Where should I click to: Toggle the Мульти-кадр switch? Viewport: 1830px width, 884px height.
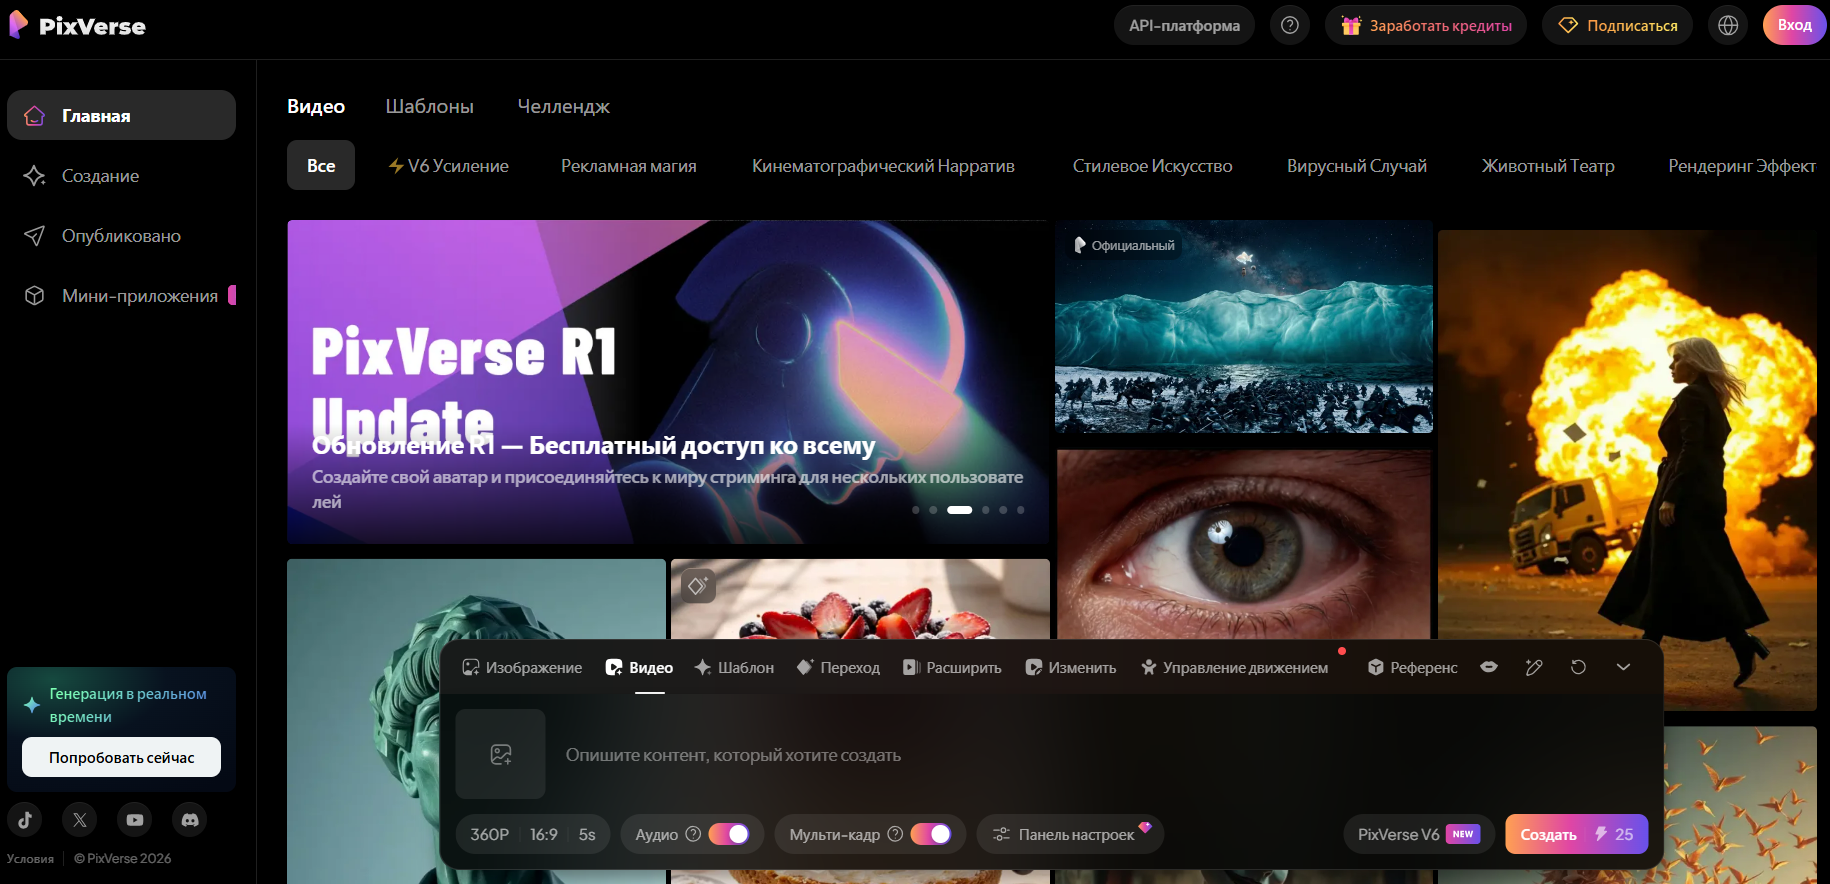[931, 834]
